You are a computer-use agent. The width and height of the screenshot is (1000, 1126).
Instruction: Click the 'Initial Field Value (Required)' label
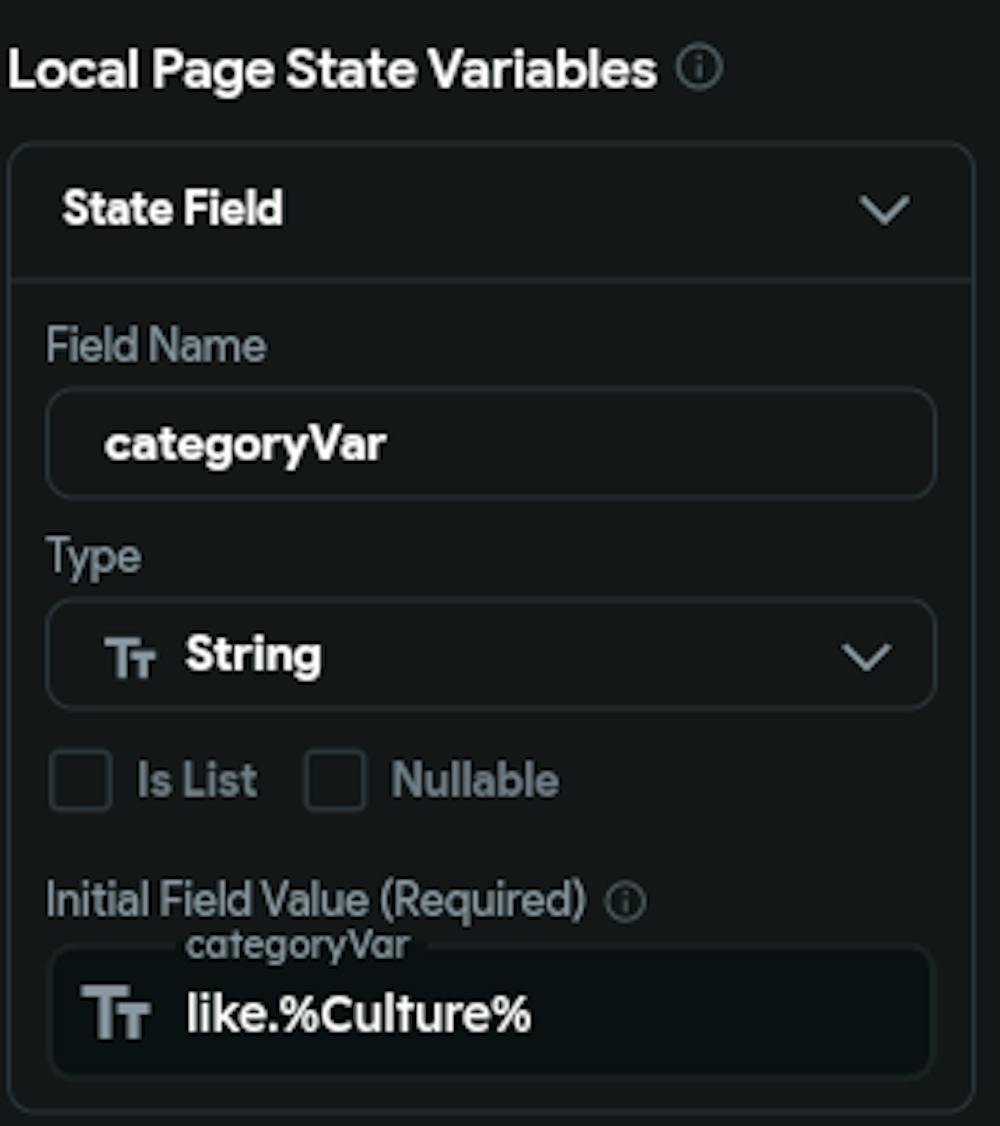pos(315,900)
